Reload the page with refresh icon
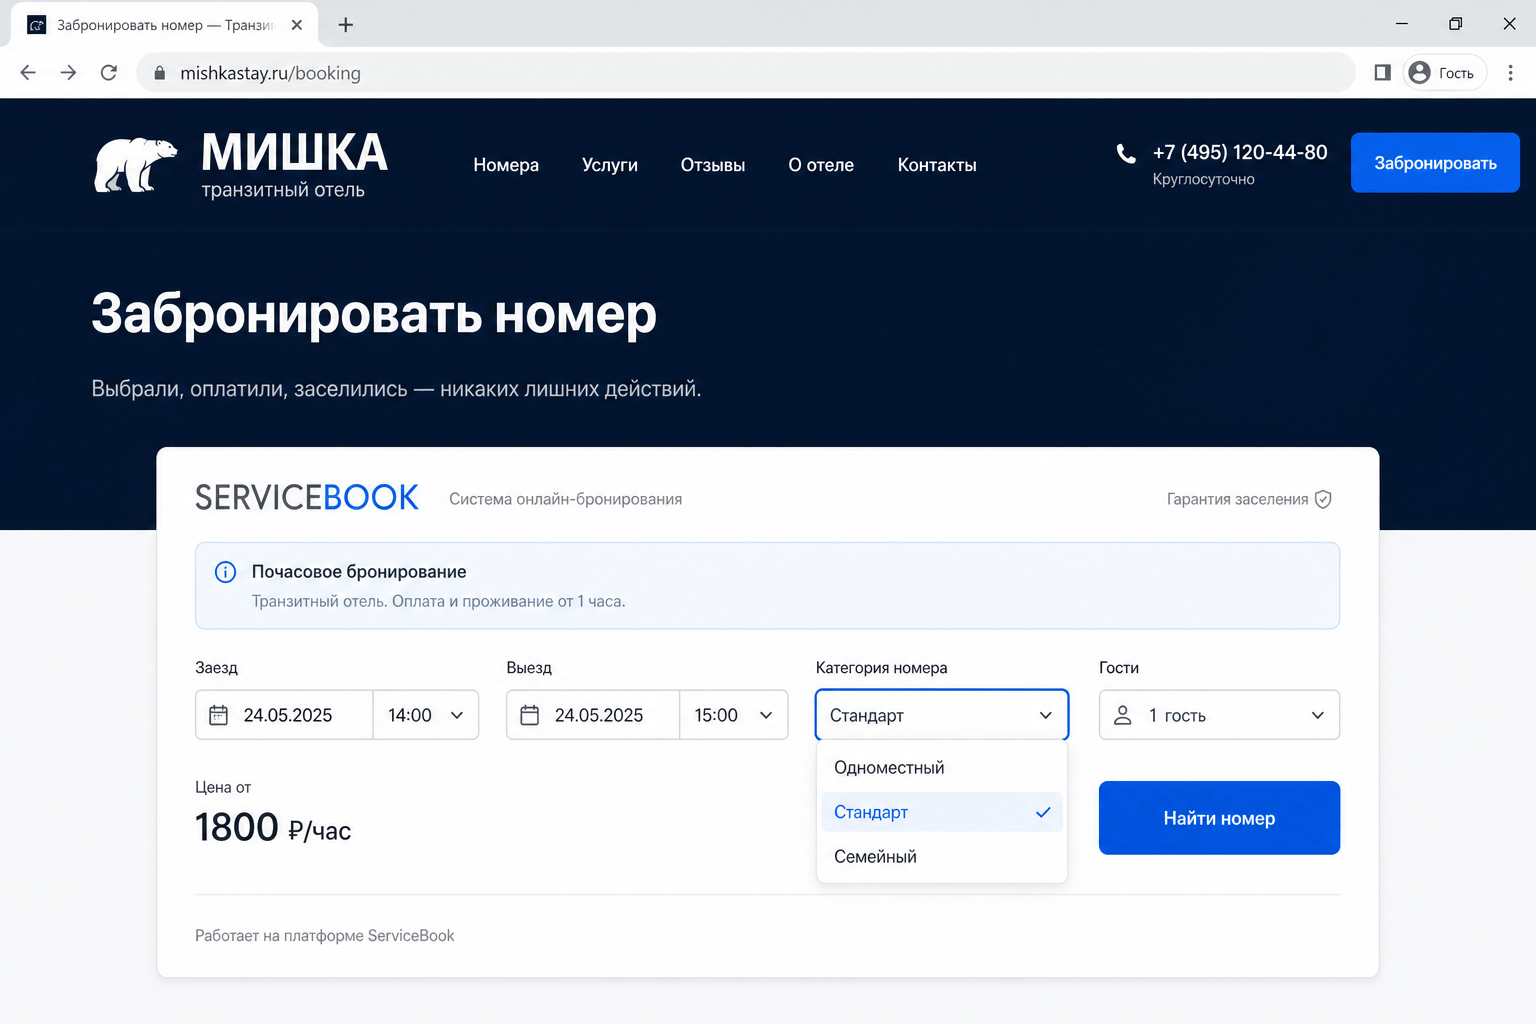 pos(109,73)
